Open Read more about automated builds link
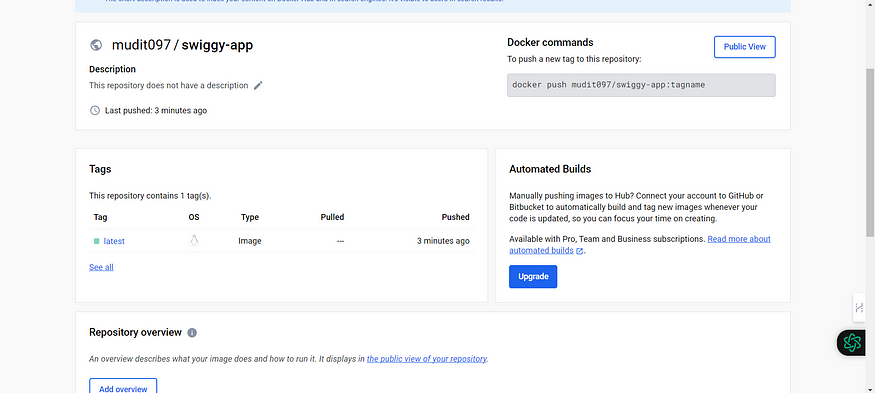875x393 pixels. [640, 245]
